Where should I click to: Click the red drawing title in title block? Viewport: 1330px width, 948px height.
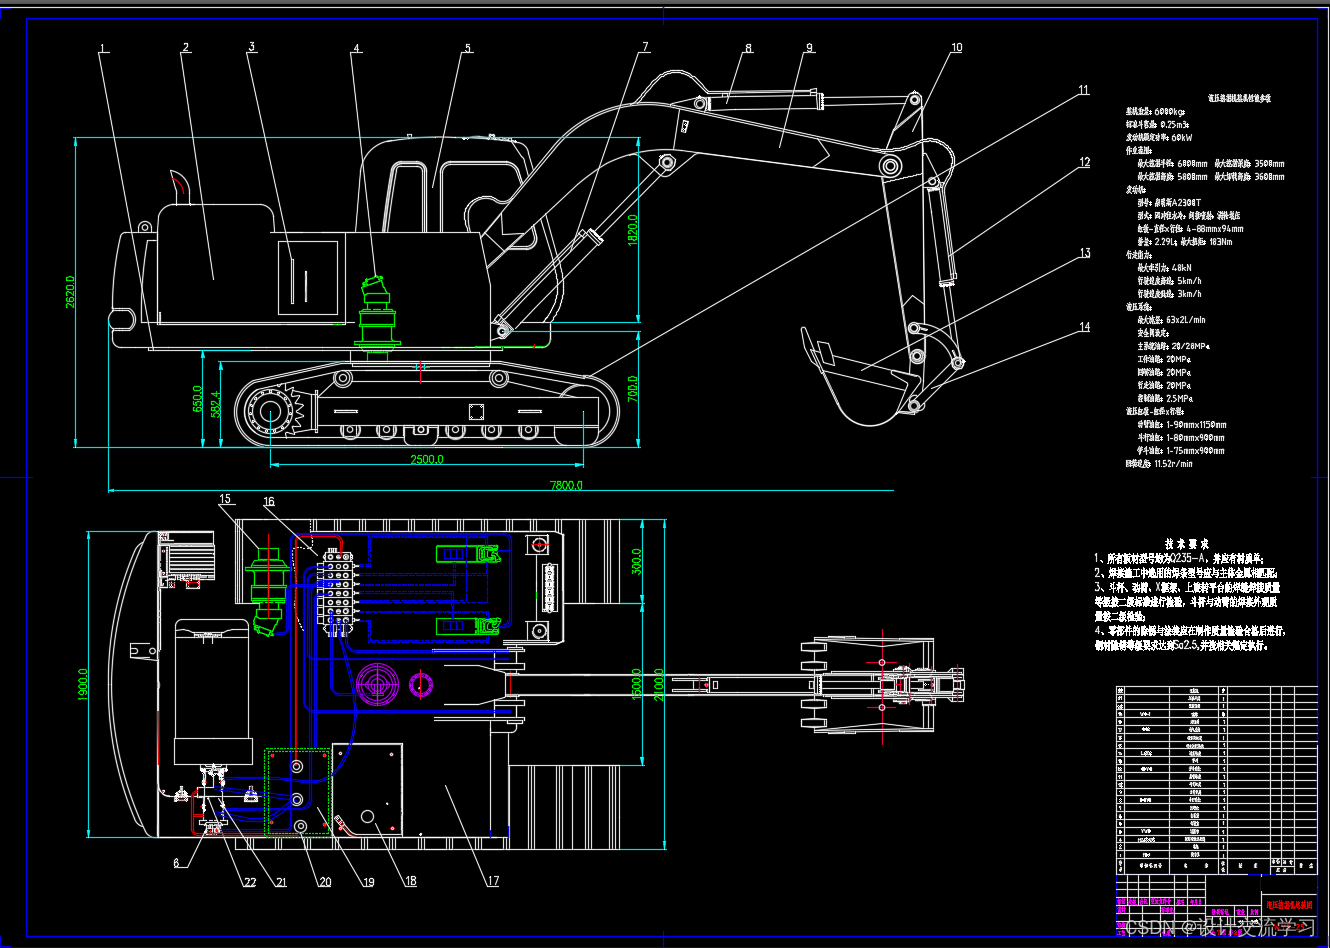(x=1291, y=903)
